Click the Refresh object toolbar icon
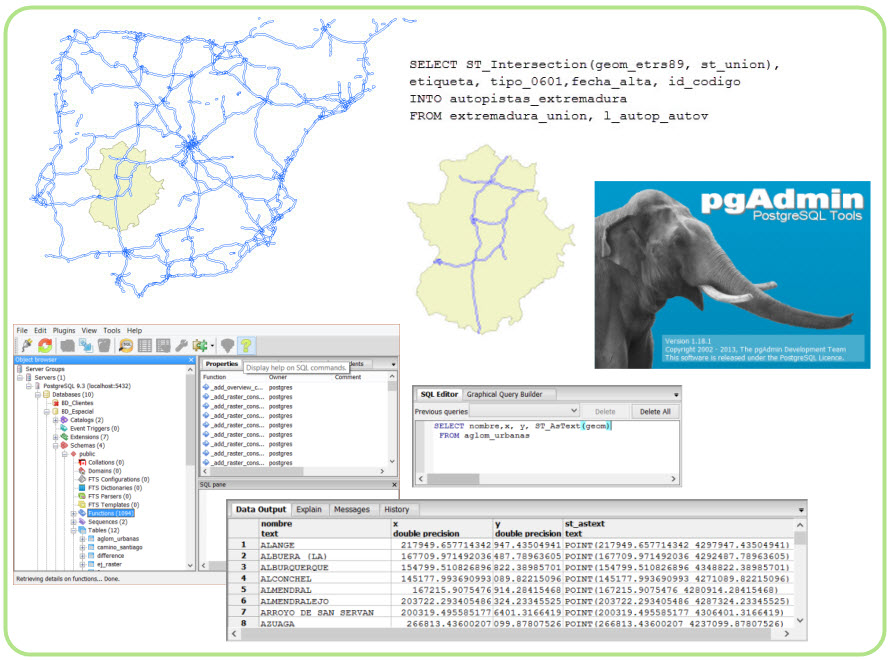The image size is (890, 660). pos(45,345)
